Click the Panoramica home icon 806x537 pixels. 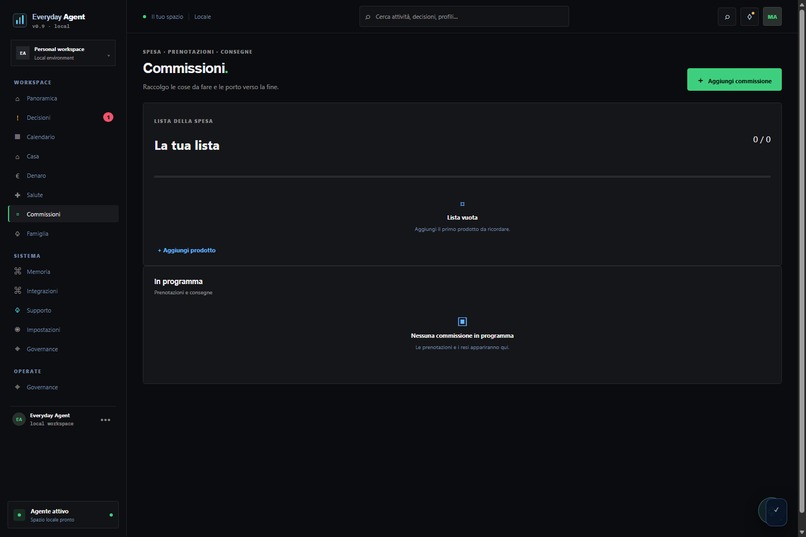(17, 99)
